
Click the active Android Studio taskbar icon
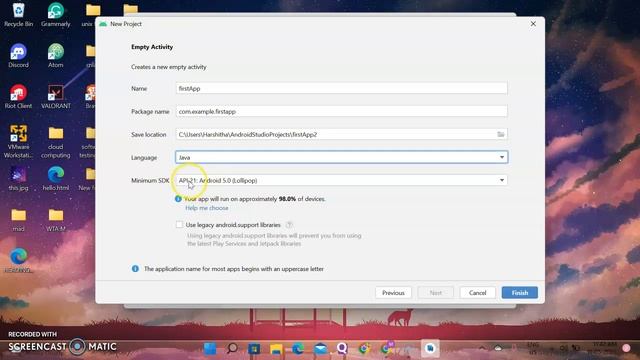[430, 348]
